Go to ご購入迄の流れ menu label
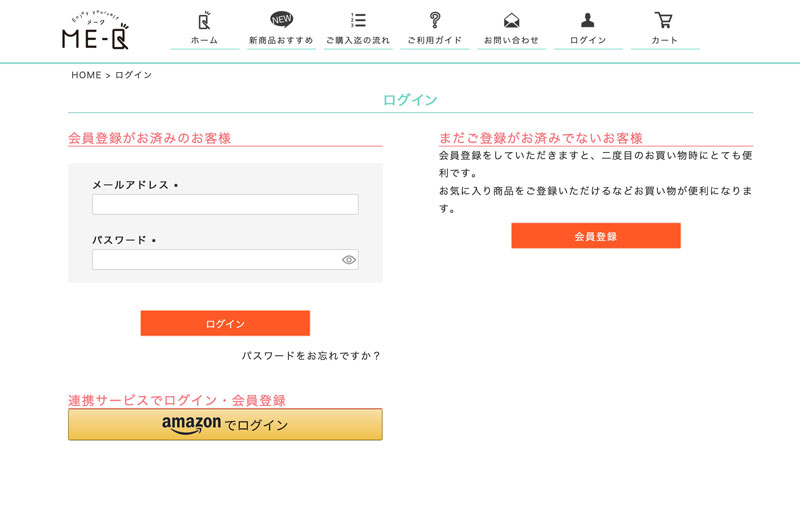Image resolution: width=800 pixels, height=531 pixels. coord(358,40)
